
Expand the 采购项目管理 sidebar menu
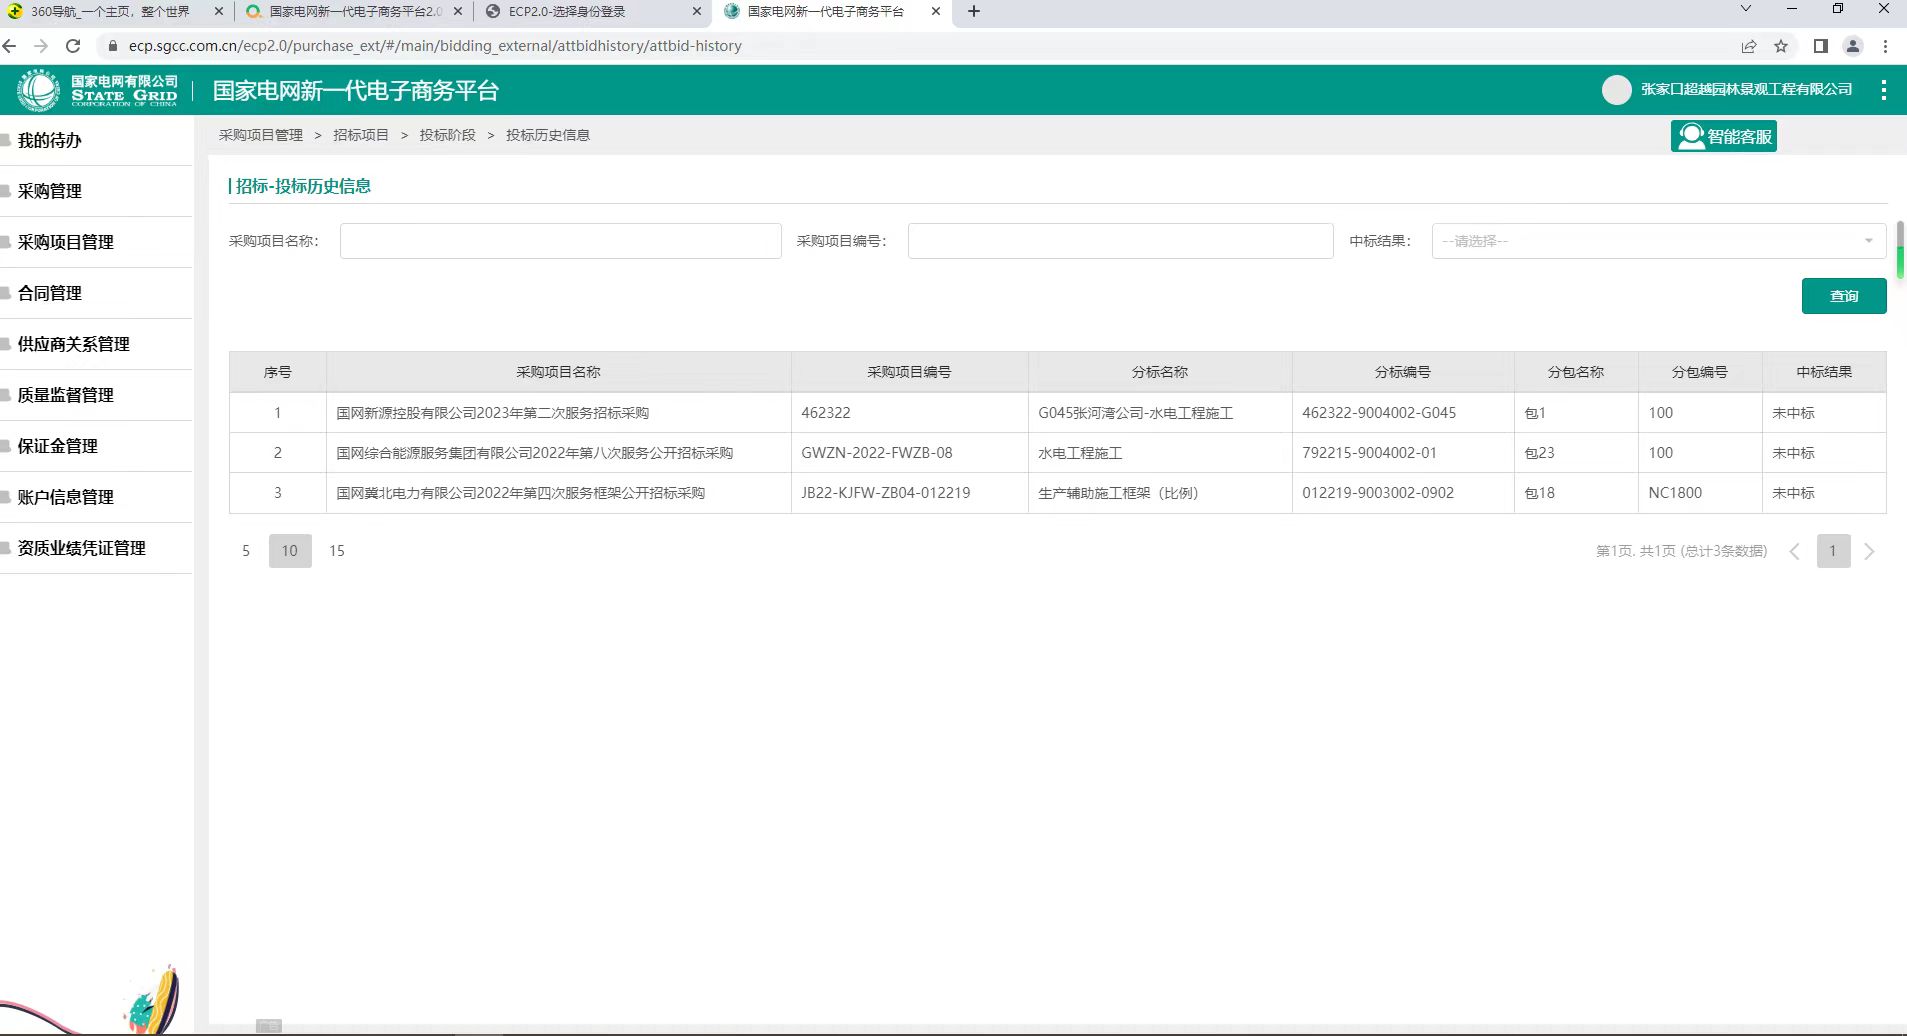pos(66,242)
